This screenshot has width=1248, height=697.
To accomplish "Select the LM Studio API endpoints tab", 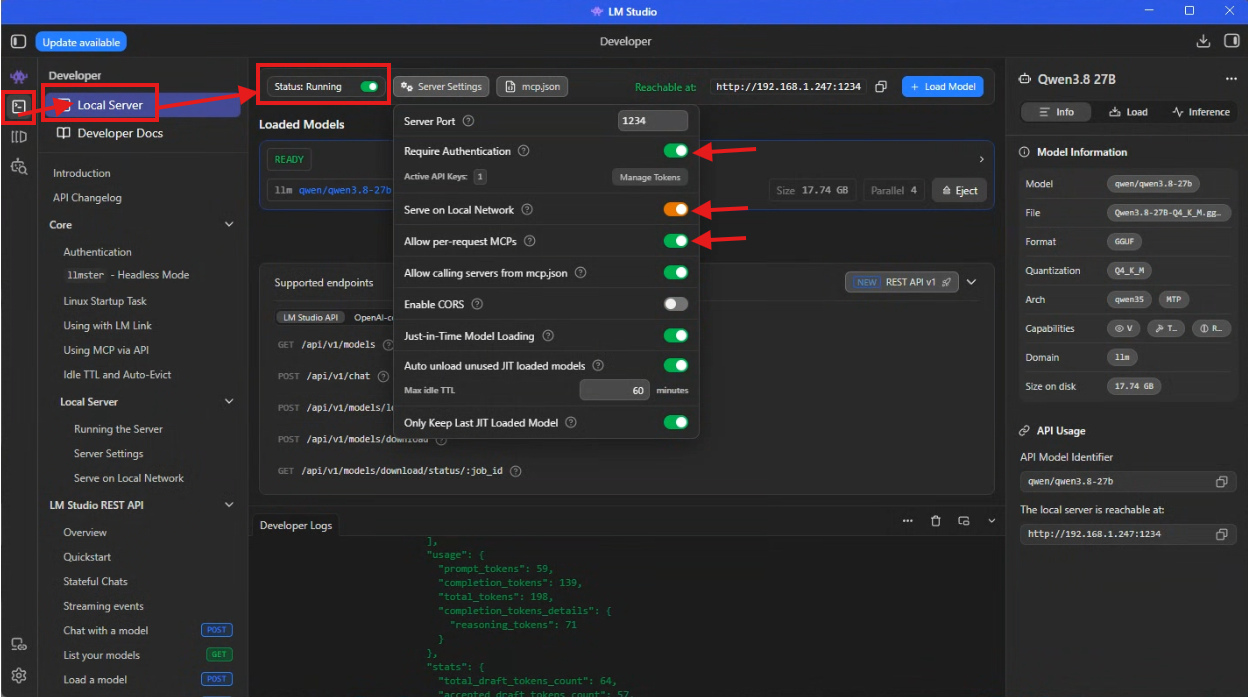I will point(312,318).
